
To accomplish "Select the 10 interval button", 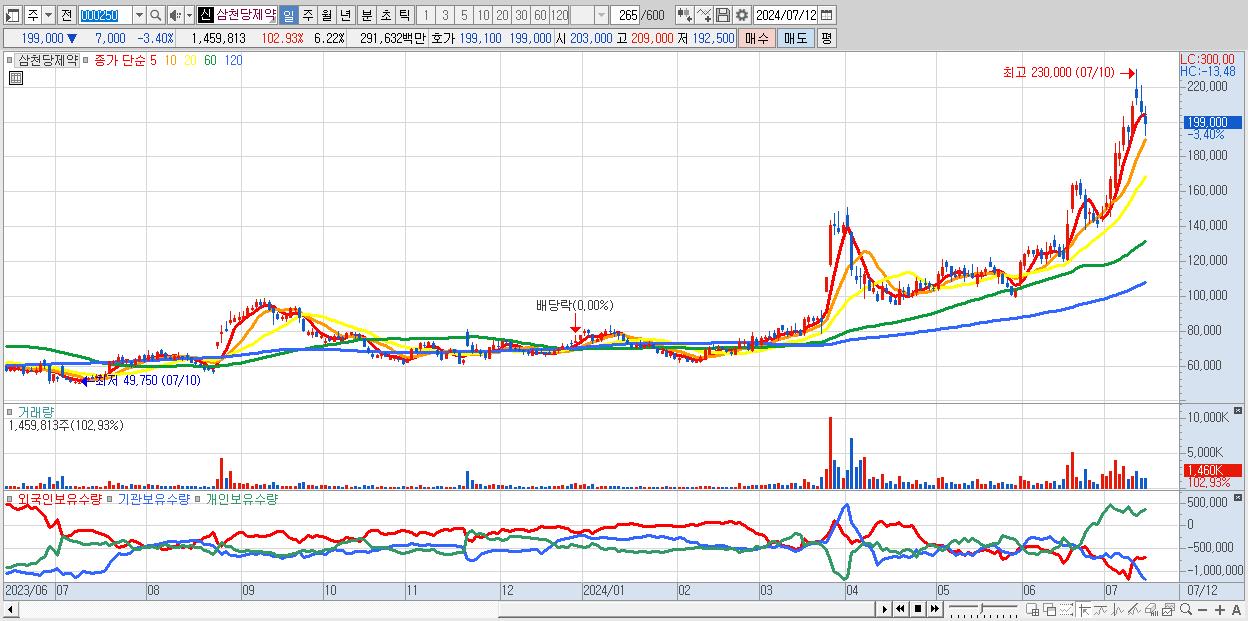I will pyautogui.click(x=483, y=15).
